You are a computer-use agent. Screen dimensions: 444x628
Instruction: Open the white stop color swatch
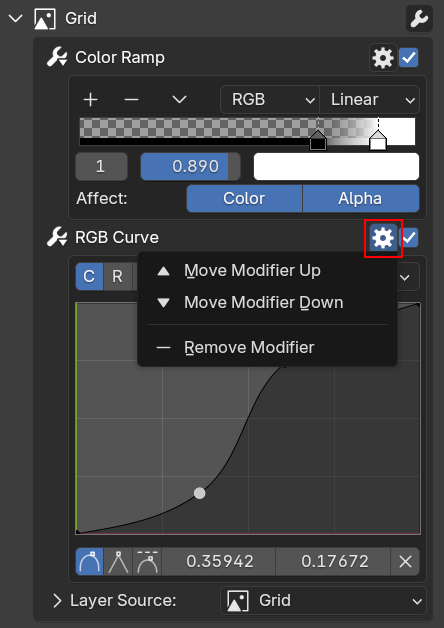coord(336,166)
